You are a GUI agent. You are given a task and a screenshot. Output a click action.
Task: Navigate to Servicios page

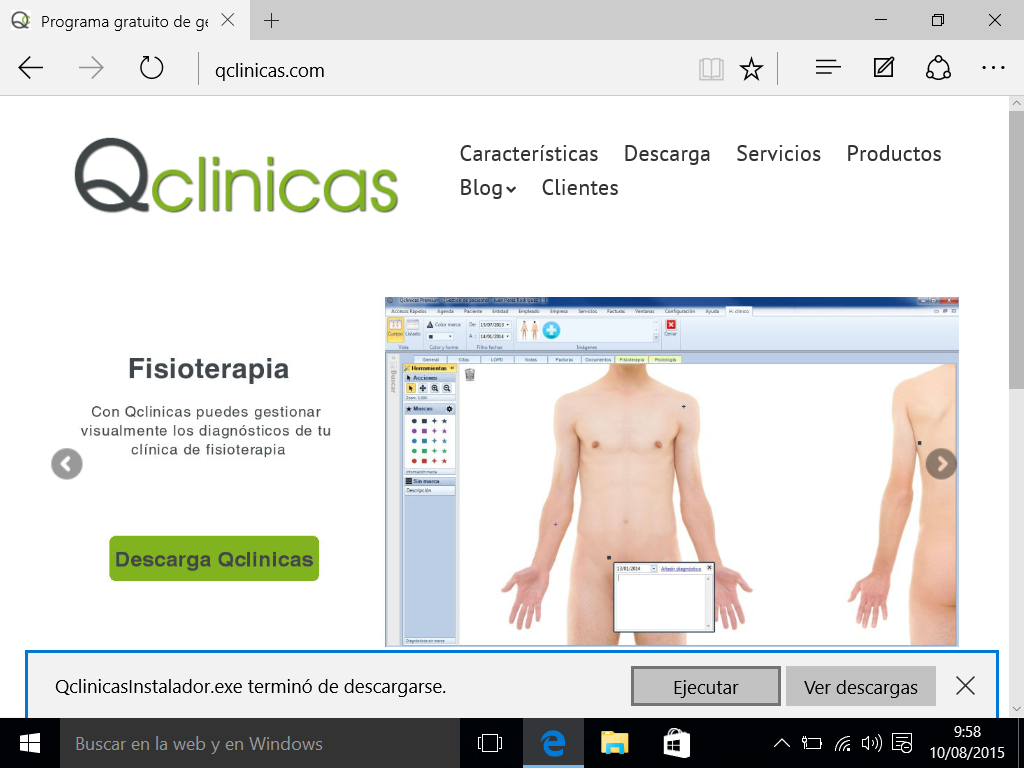778,154
